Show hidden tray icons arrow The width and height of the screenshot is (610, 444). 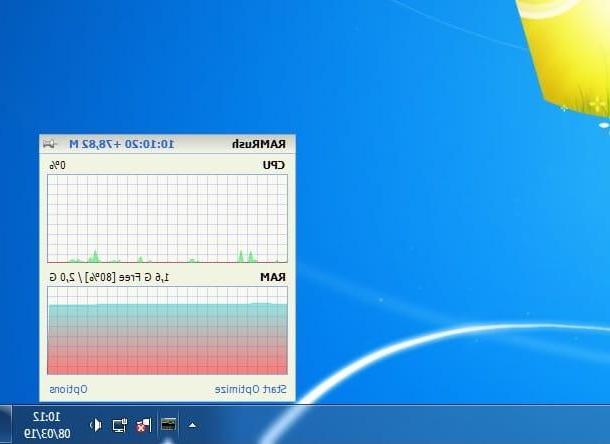click(x=192, y=425)
